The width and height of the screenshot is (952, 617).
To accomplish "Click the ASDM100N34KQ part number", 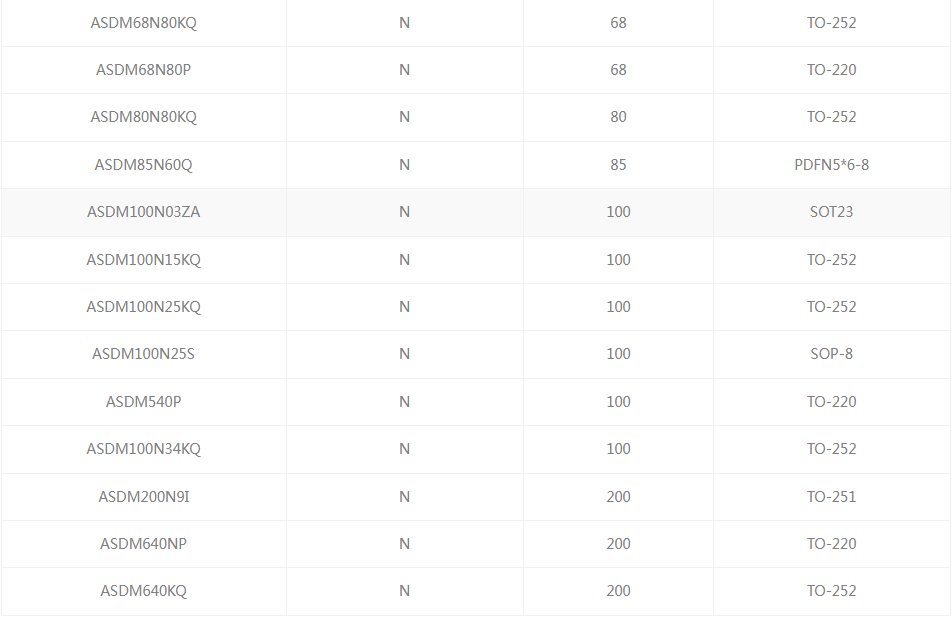I will (143, 449).
